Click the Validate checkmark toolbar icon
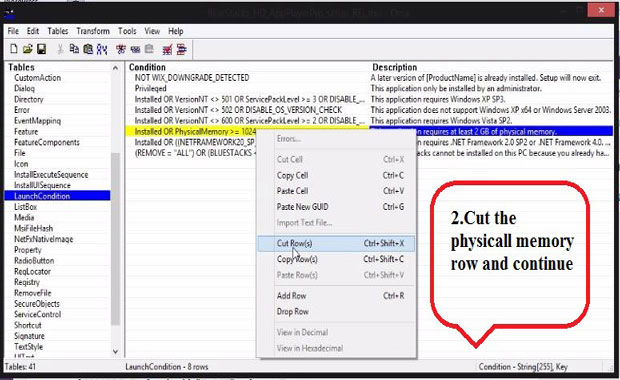Image resolution: width=620 pixels, height=380 pixels. (168, 49)
